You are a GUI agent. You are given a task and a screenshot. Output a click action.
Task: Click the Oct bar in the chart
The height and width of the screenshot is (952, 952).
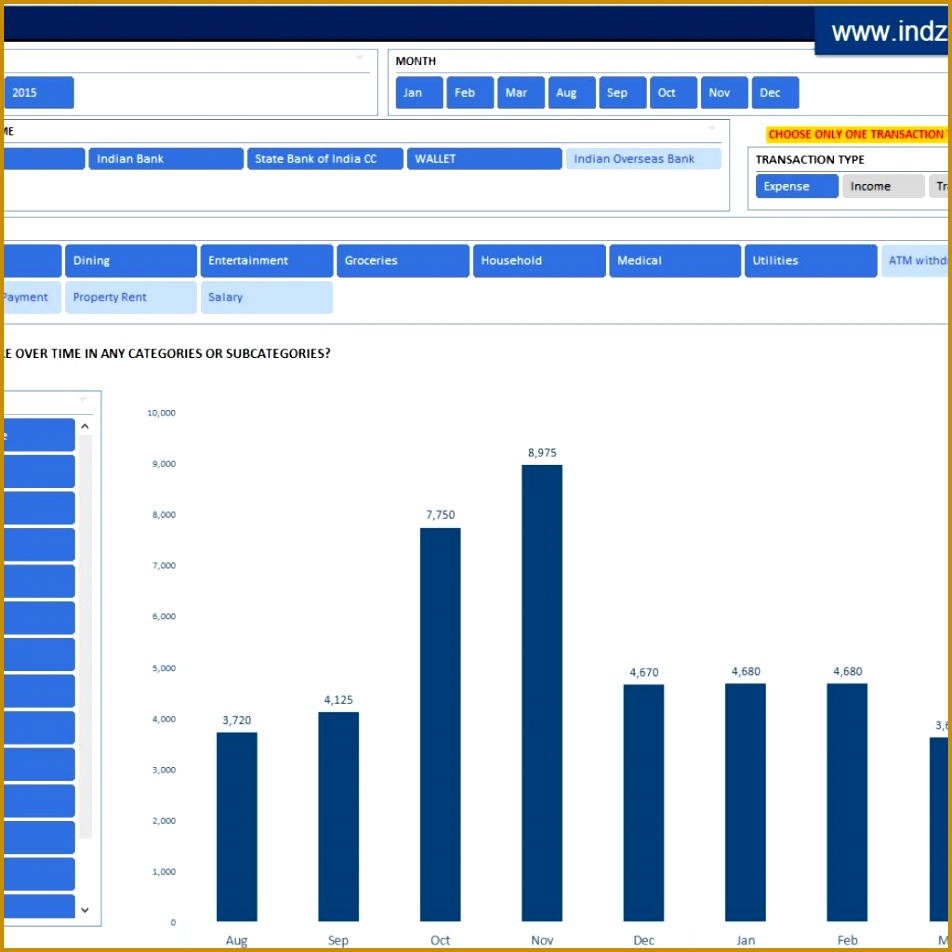[440, 725]
